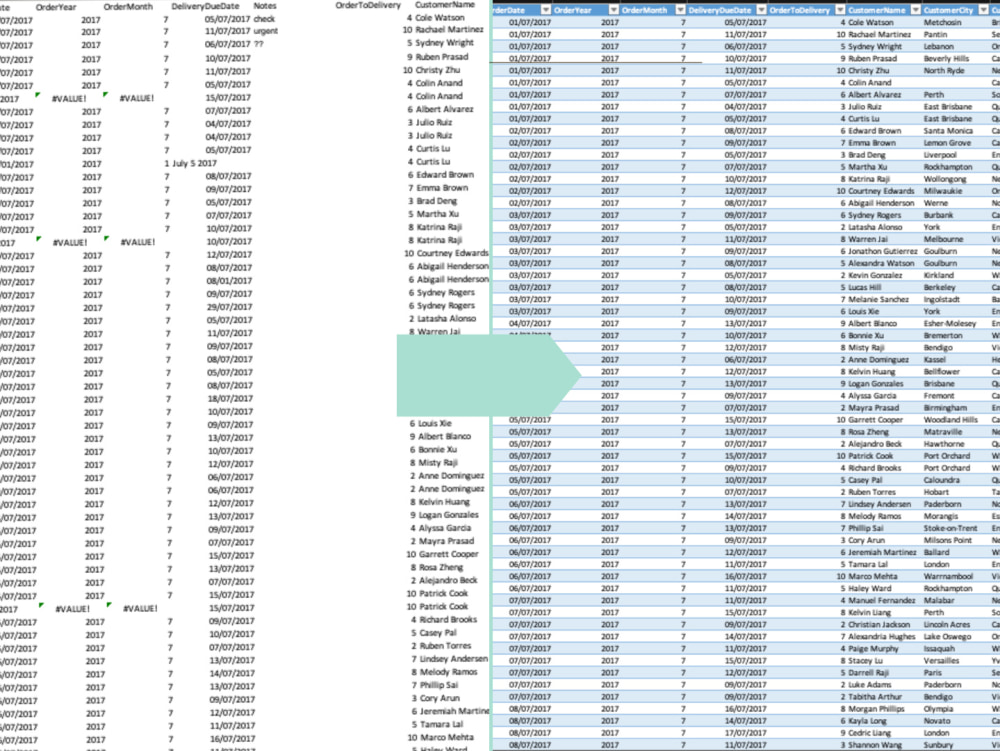Select the CustomerCity header in the right table
This screenshot has height=751, width=1000.
[x=948, y=10]
